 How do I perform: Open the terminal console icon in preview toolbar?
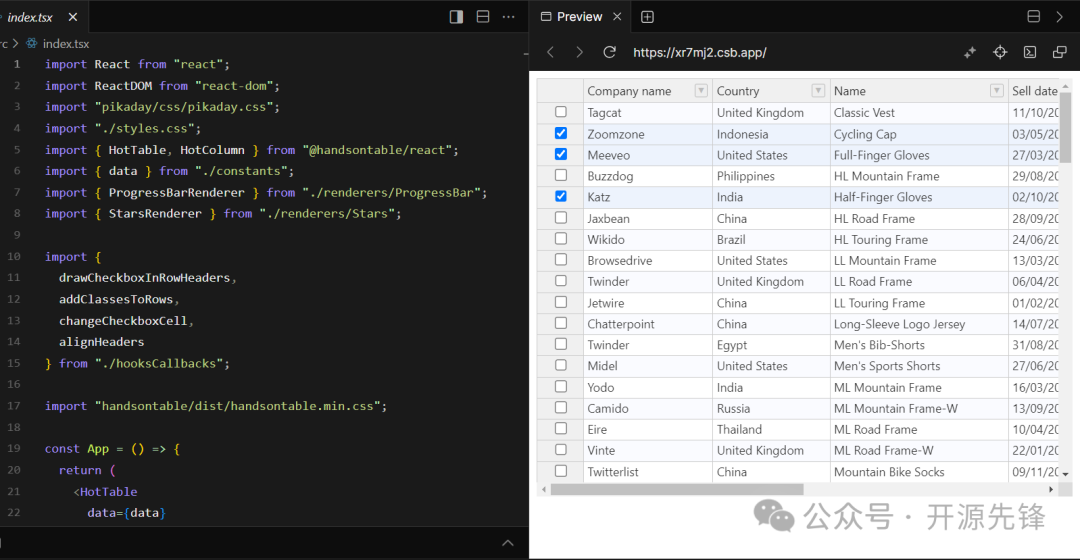point(1030,52)
